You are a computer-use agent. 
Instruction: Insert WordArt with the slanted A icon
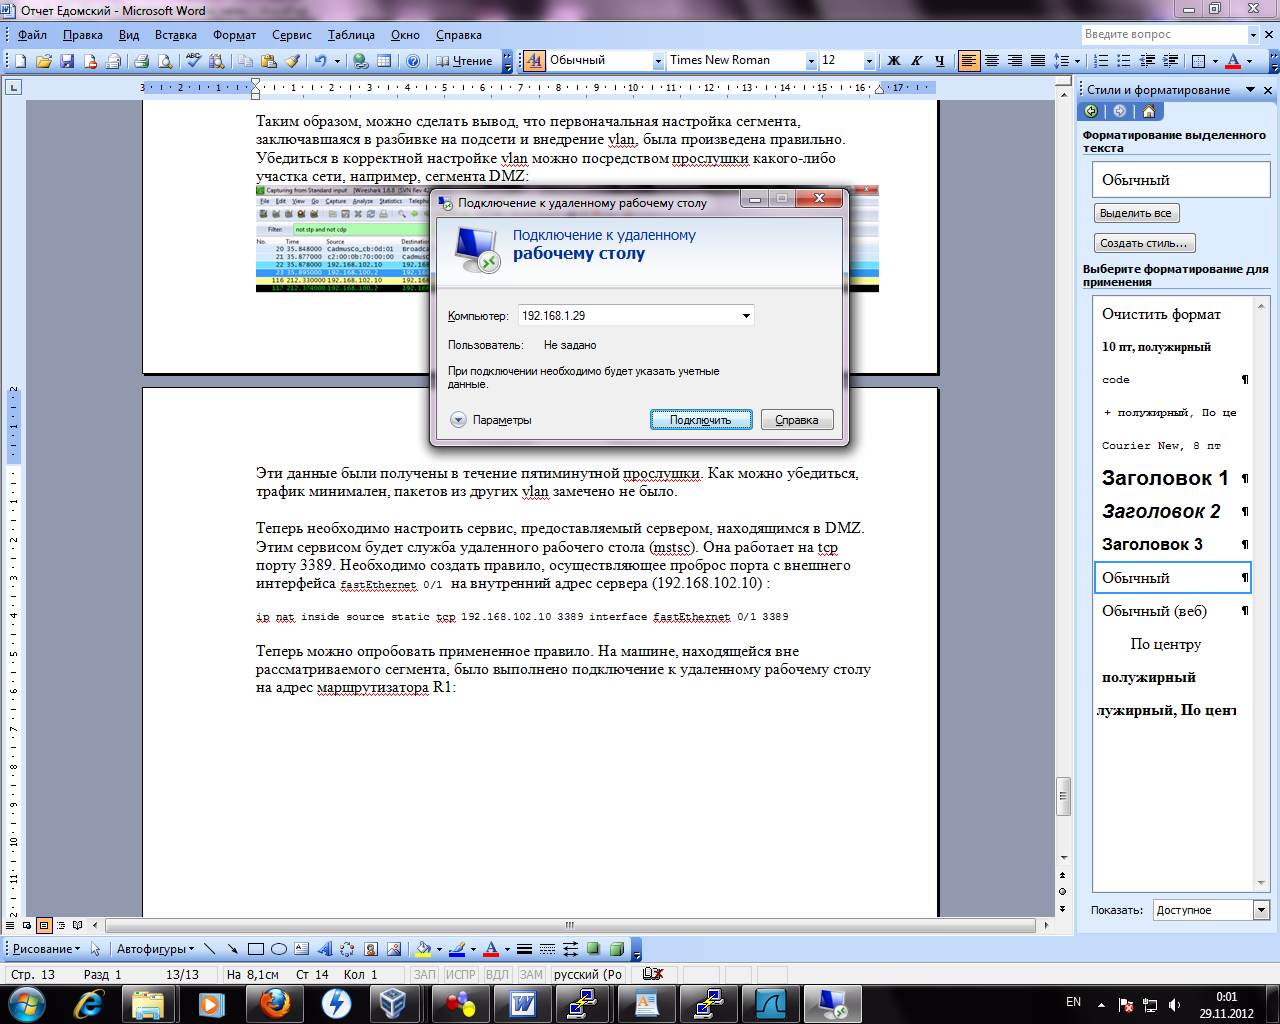tap(325, 949)
